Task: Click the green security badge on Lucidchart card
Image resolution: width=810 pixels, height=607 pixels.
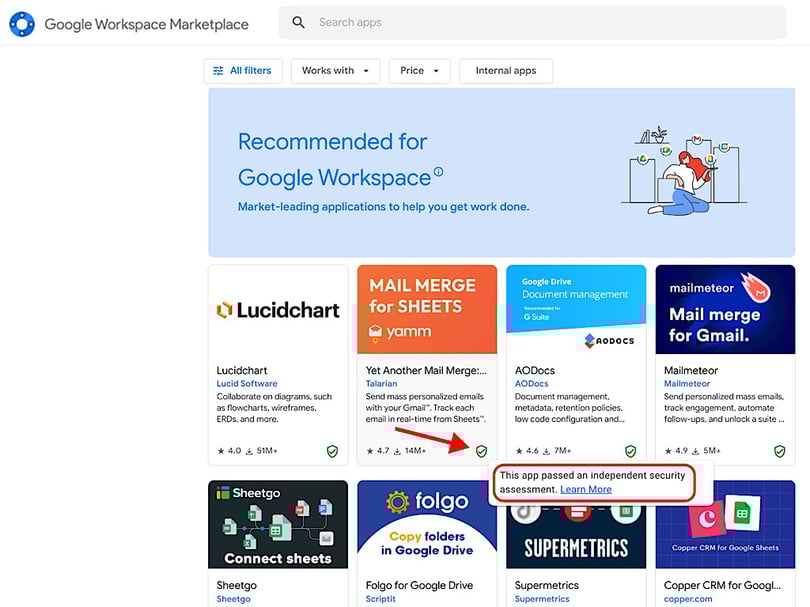Action: pos(332,451)
